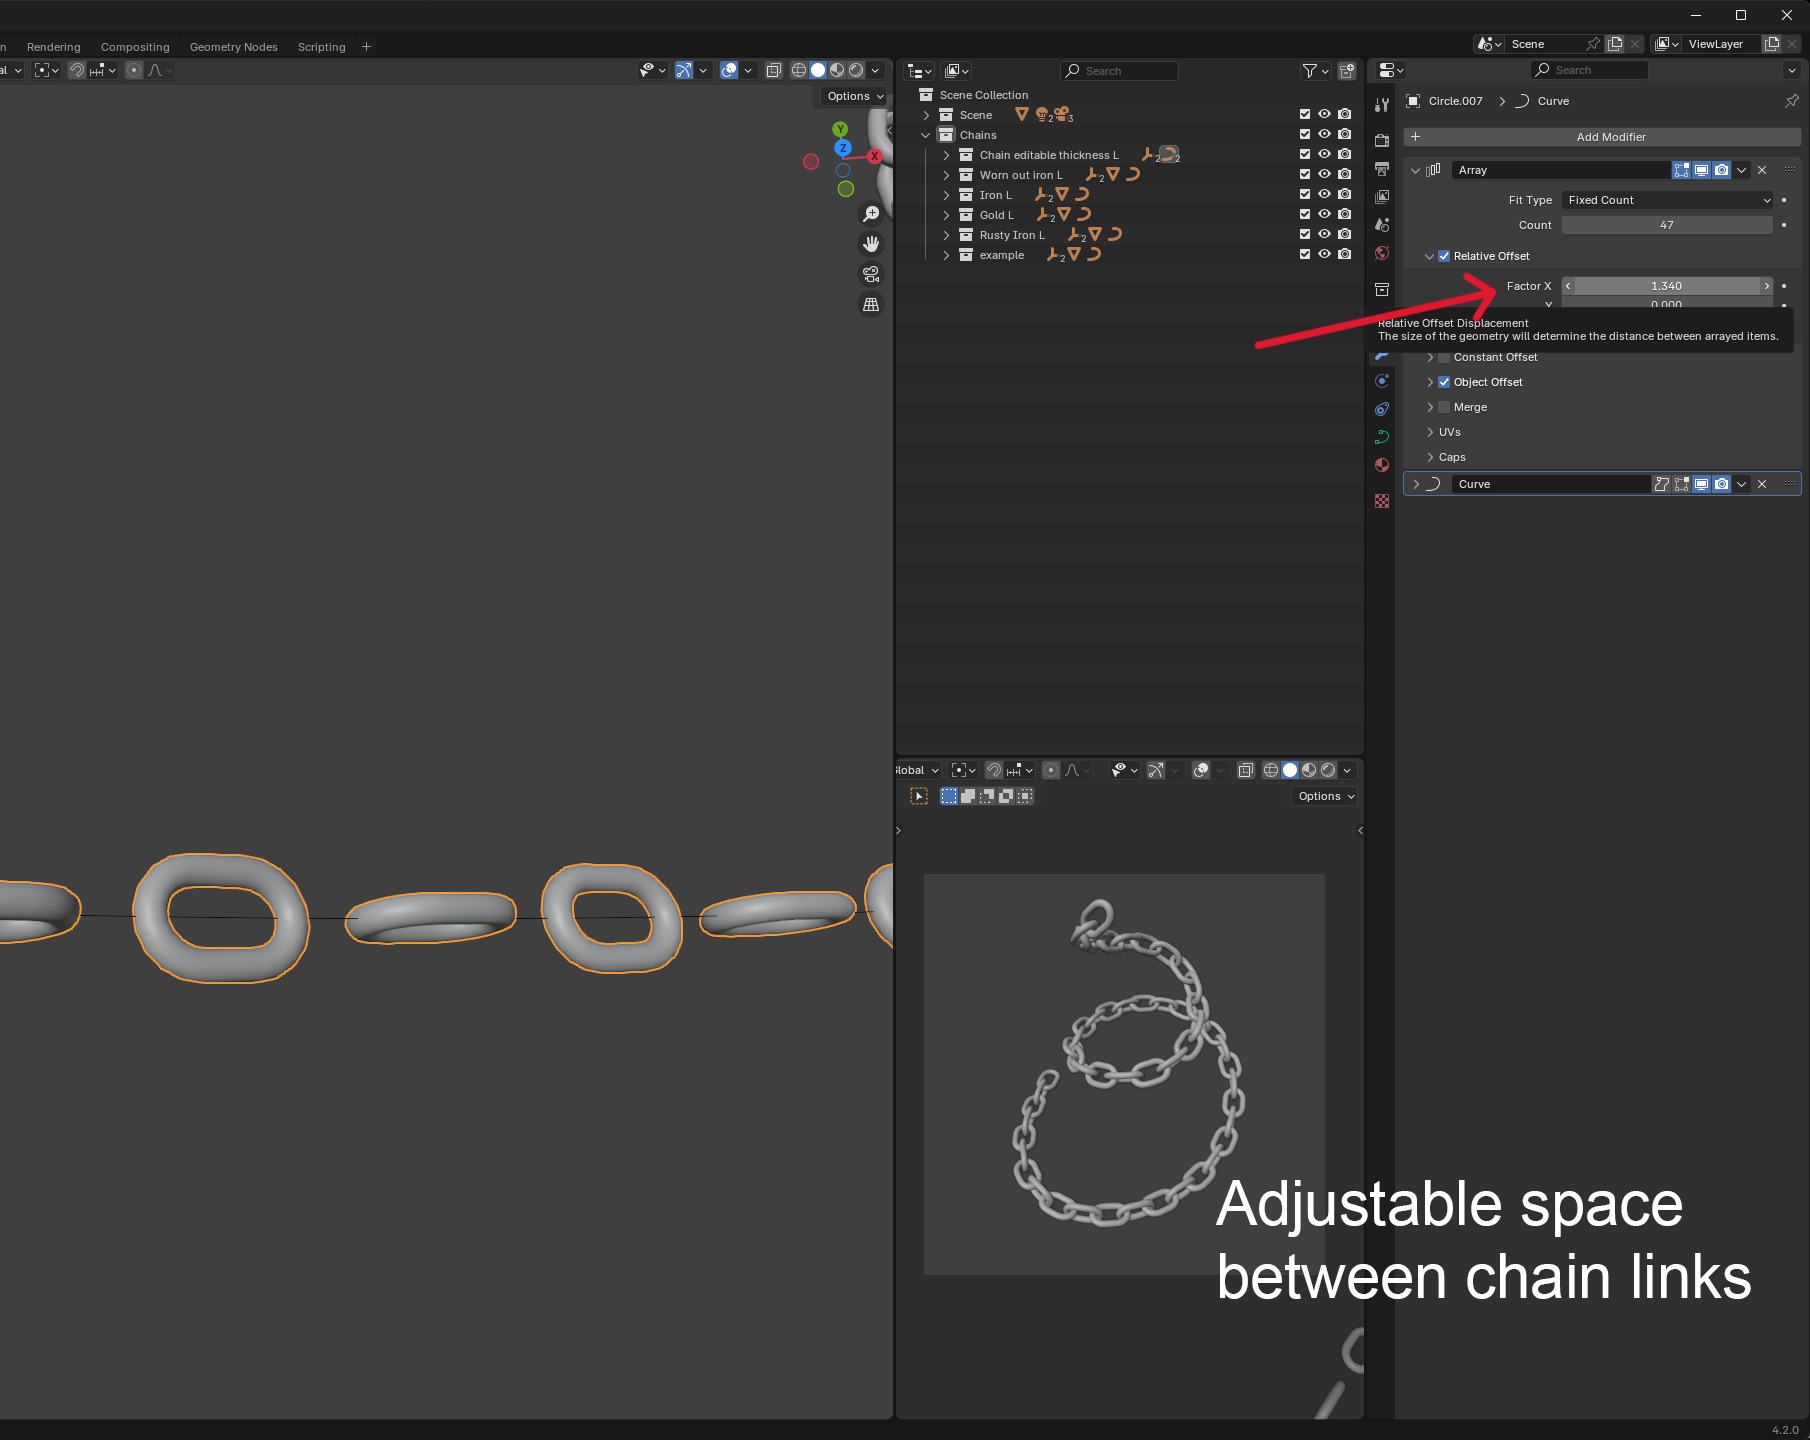Open Array modifier extra options dropdown

click(x=1742, y=170)
